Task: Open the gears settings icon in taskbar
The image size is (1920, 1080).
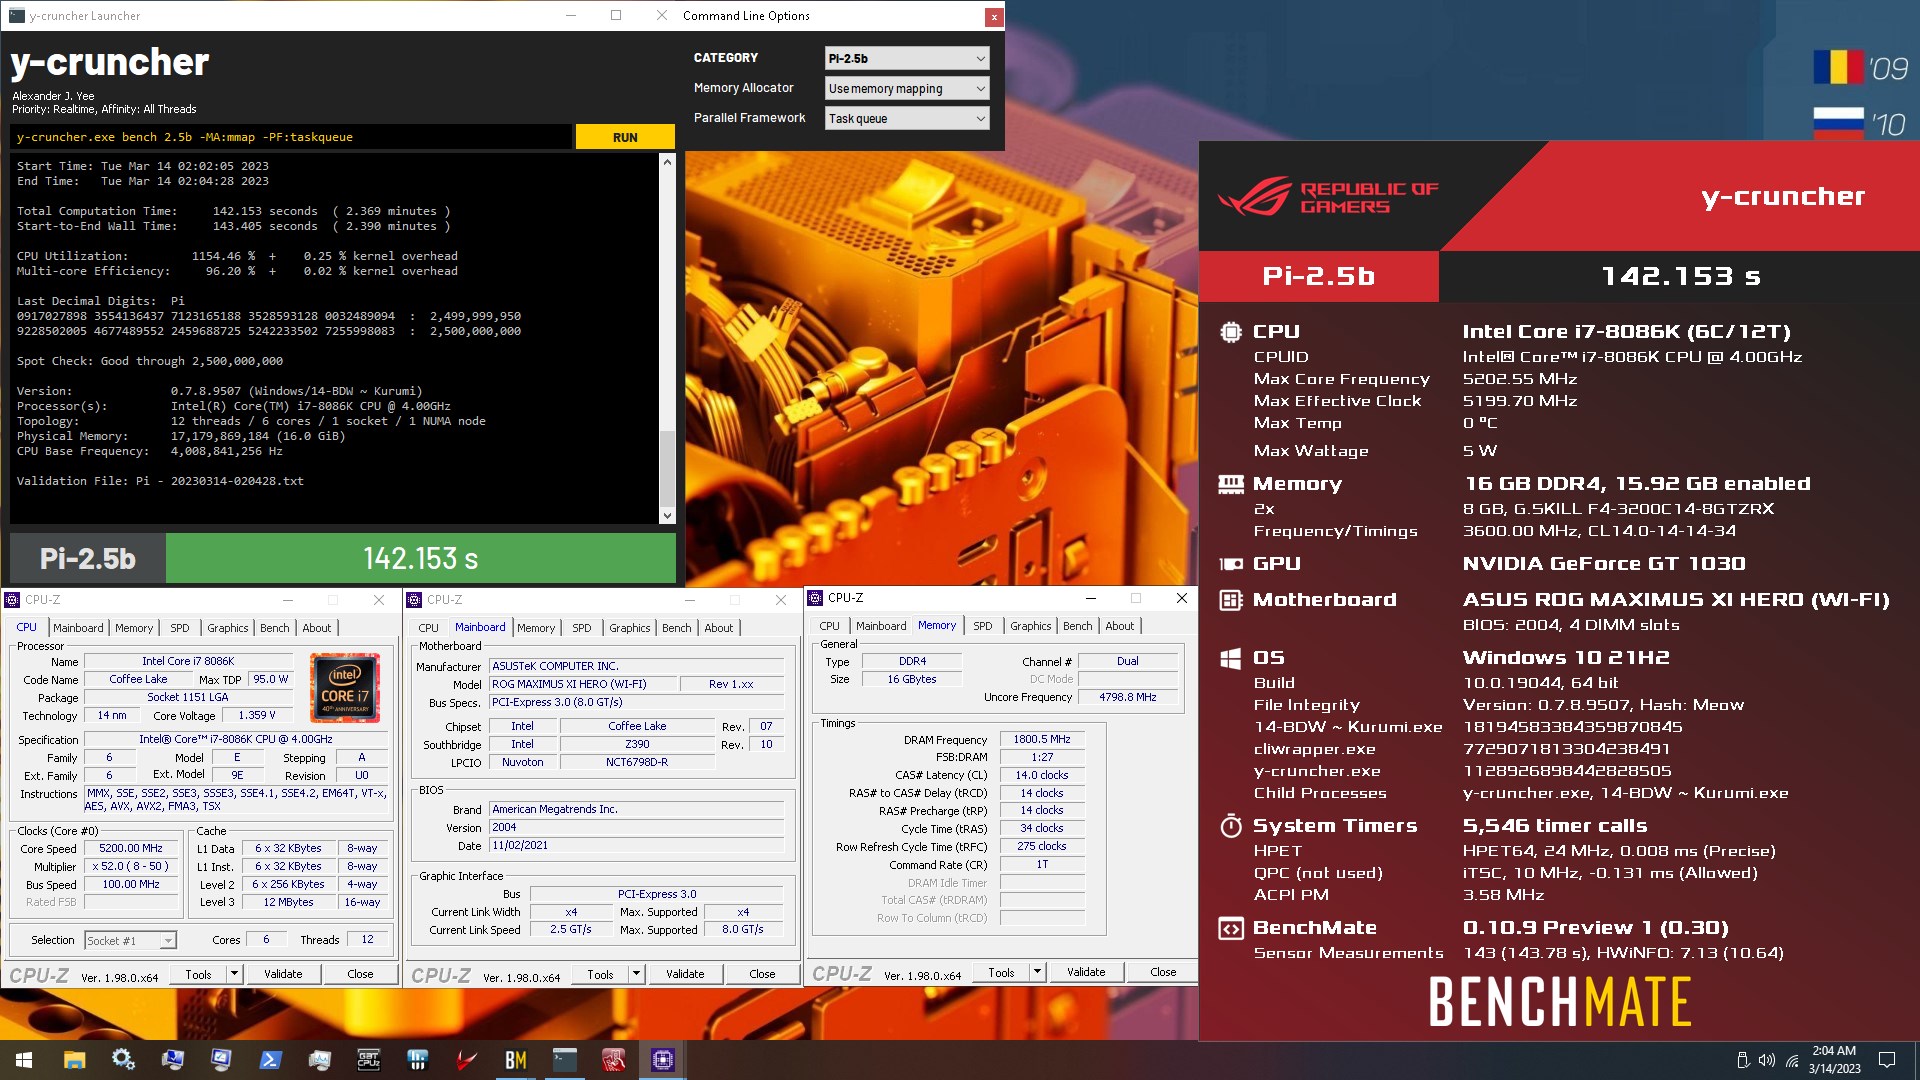Action: tap(123, 1060)
